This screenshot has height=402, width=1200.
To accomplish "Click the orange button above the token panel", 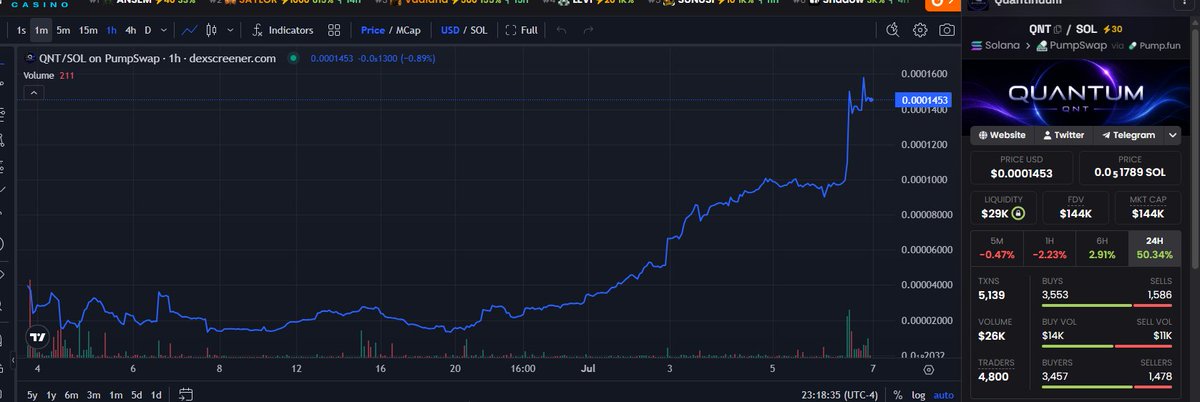I will (x=942, y=4).
